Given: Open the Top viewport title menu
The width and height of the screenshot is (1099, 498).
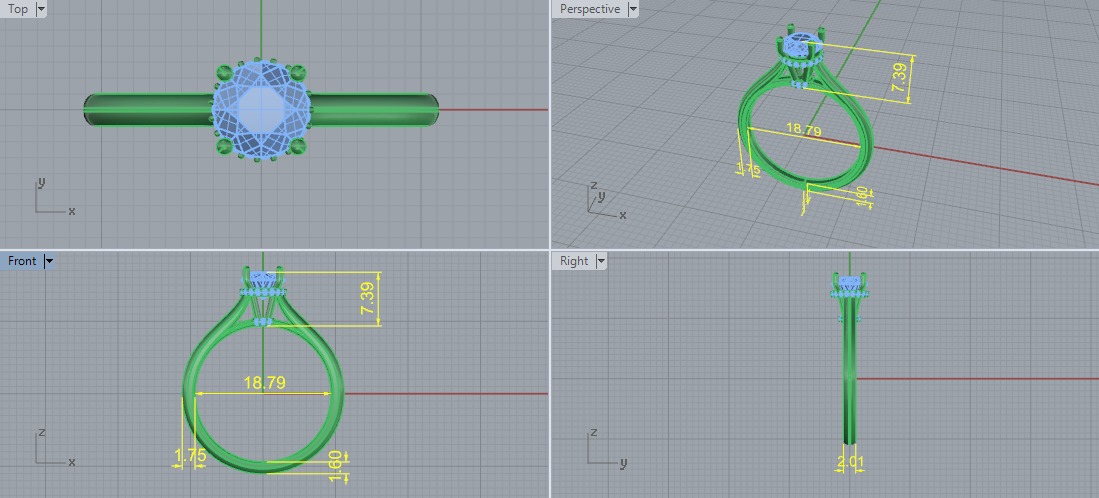Looking at the screenshot, I should point(18,9).
